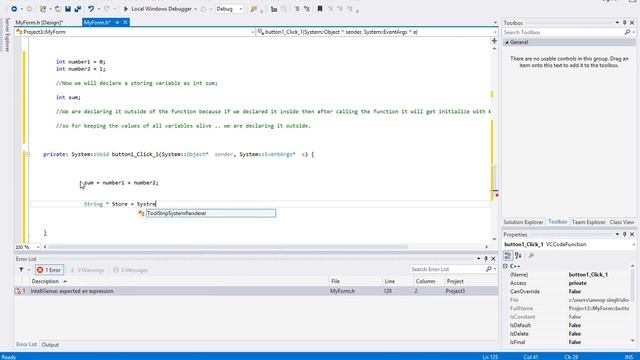Open the Error List filter icon
The width and height of the screenshot is (640, 360).
pos(21,270)
